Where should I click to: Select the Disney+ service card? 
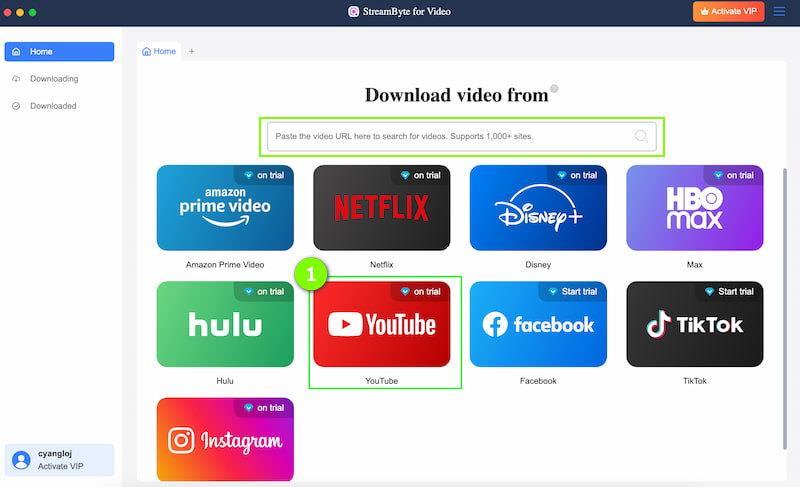point(538,208)
